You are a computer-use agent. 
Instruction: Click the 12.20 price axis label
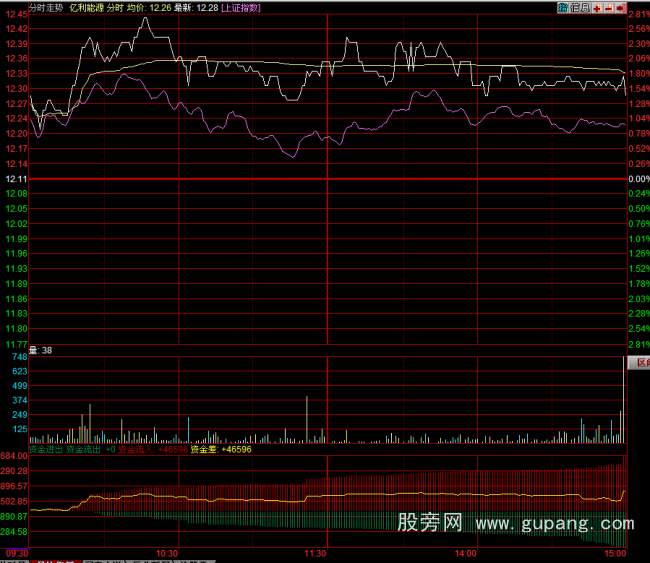pos(17,133)
